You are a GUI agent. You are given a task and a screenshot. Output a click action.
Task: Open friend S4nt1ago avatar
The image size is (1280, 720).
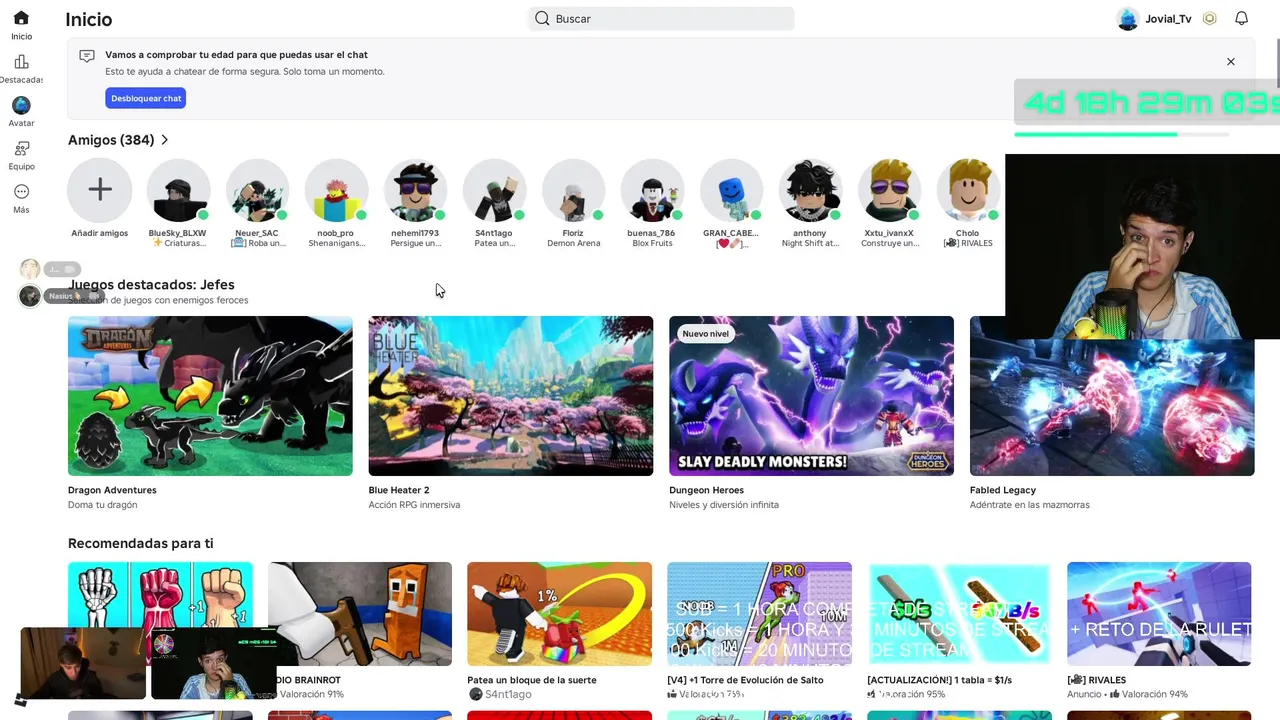494,190
